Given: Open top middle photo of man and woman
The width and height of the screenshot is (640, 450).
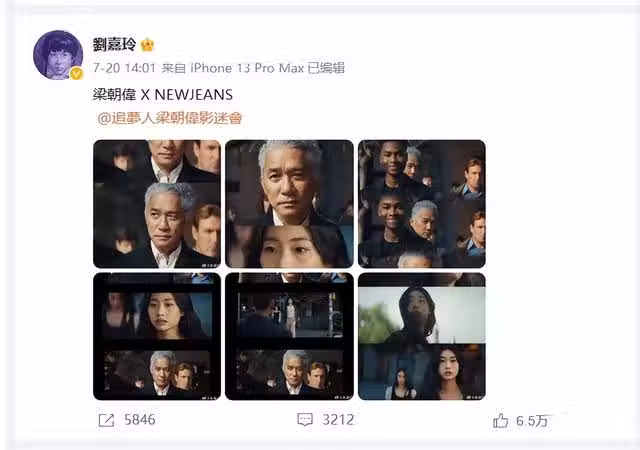Looking at the screenshot, I should pyautogui.click(x=289, y=204).
